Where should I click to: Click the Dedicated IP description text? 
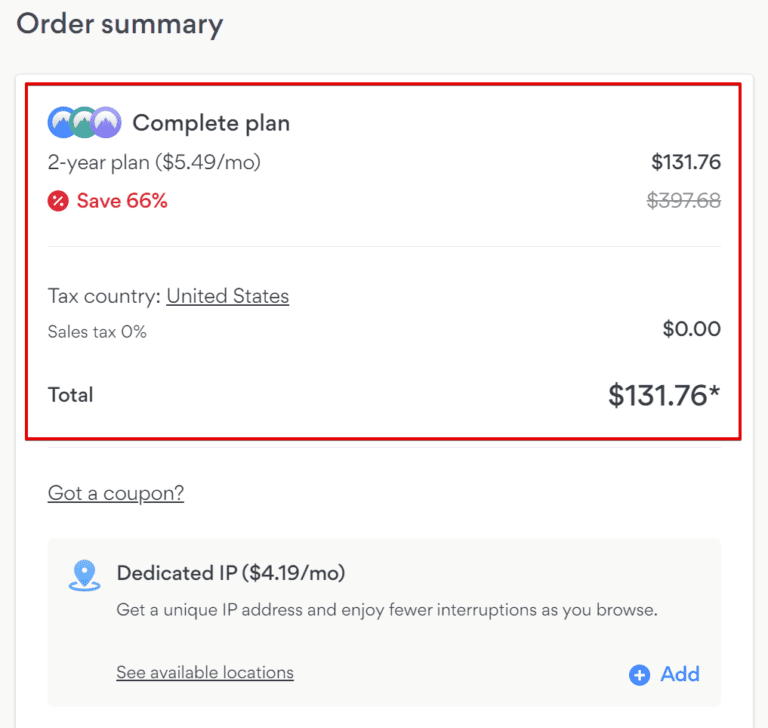386,609
